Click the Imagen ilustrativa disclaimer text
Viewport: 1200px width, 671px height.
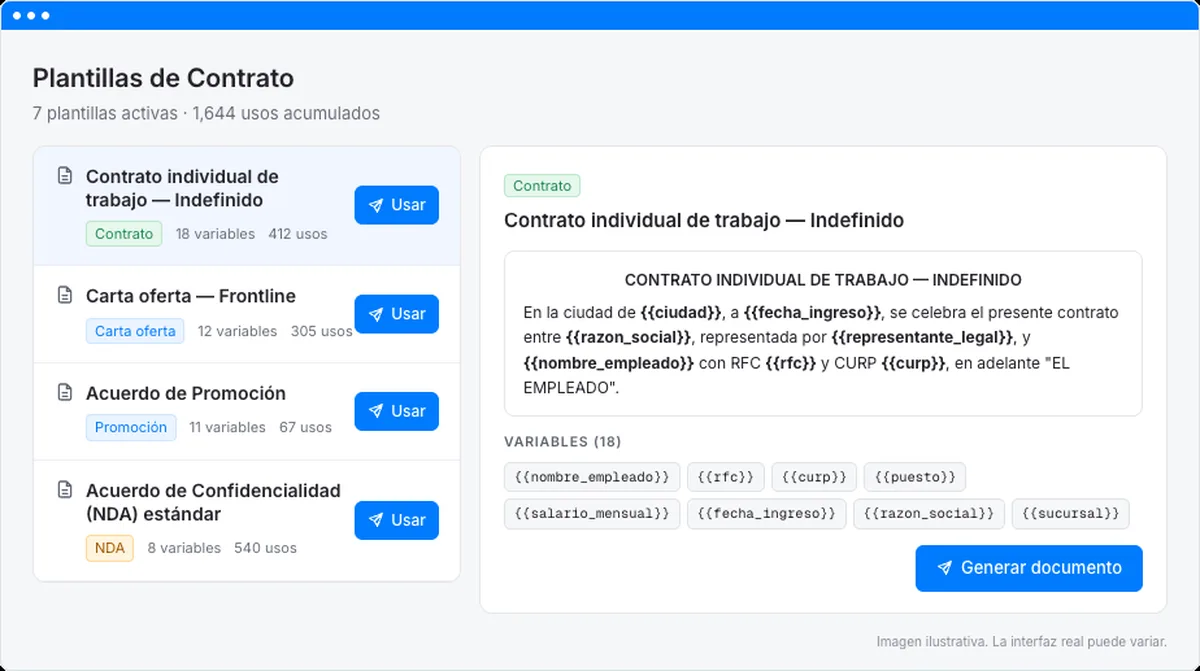click(x=1022, y=642)
